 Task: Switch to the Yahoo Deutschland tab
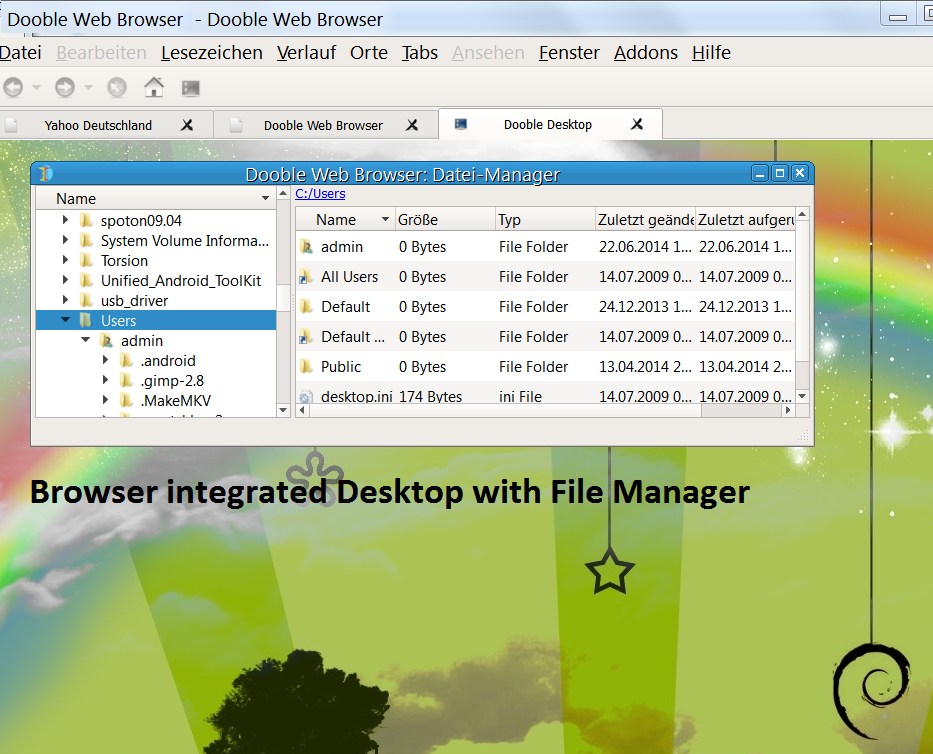tap(98, 126)
